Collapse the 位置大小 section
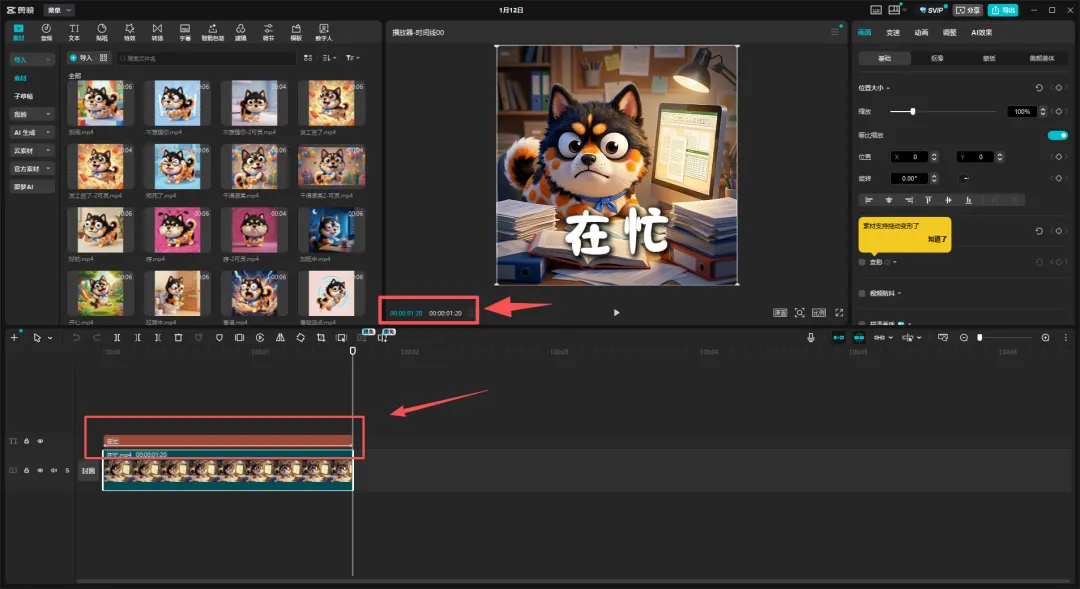This screenshot has height=589, width=1080. pos(888,88)
